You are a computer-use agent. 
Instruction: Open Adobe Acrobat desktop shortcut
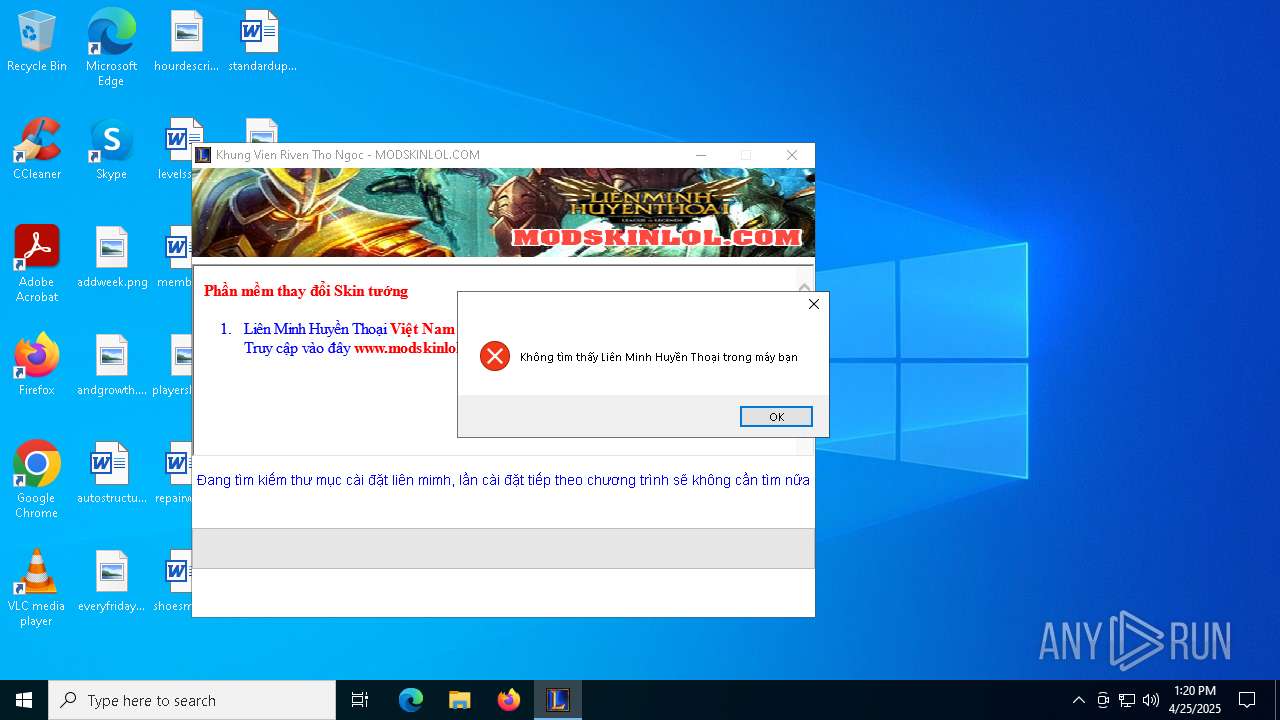click(x=37, y=264)
